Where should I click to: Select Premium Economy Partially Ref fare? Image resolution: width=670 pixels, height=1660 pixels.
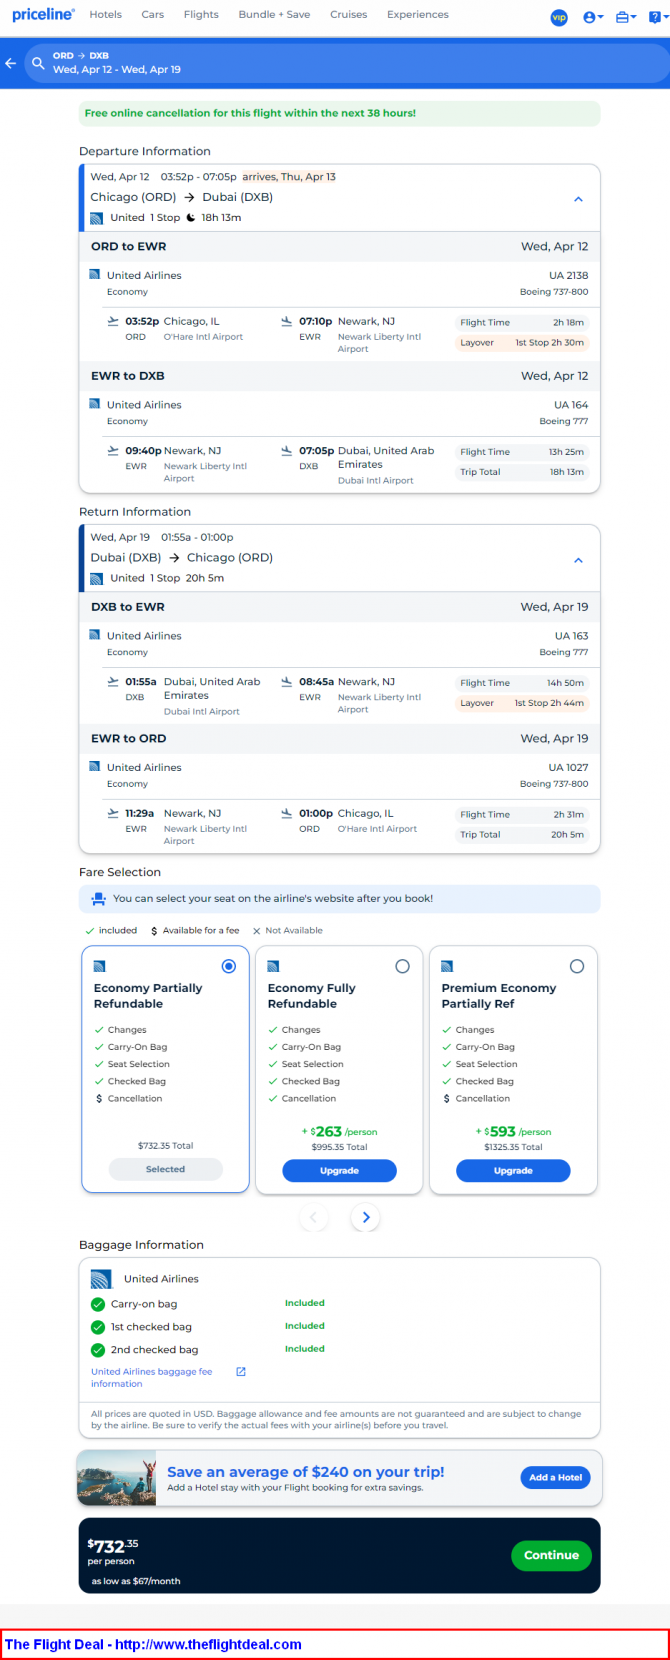tap(576, 966)
